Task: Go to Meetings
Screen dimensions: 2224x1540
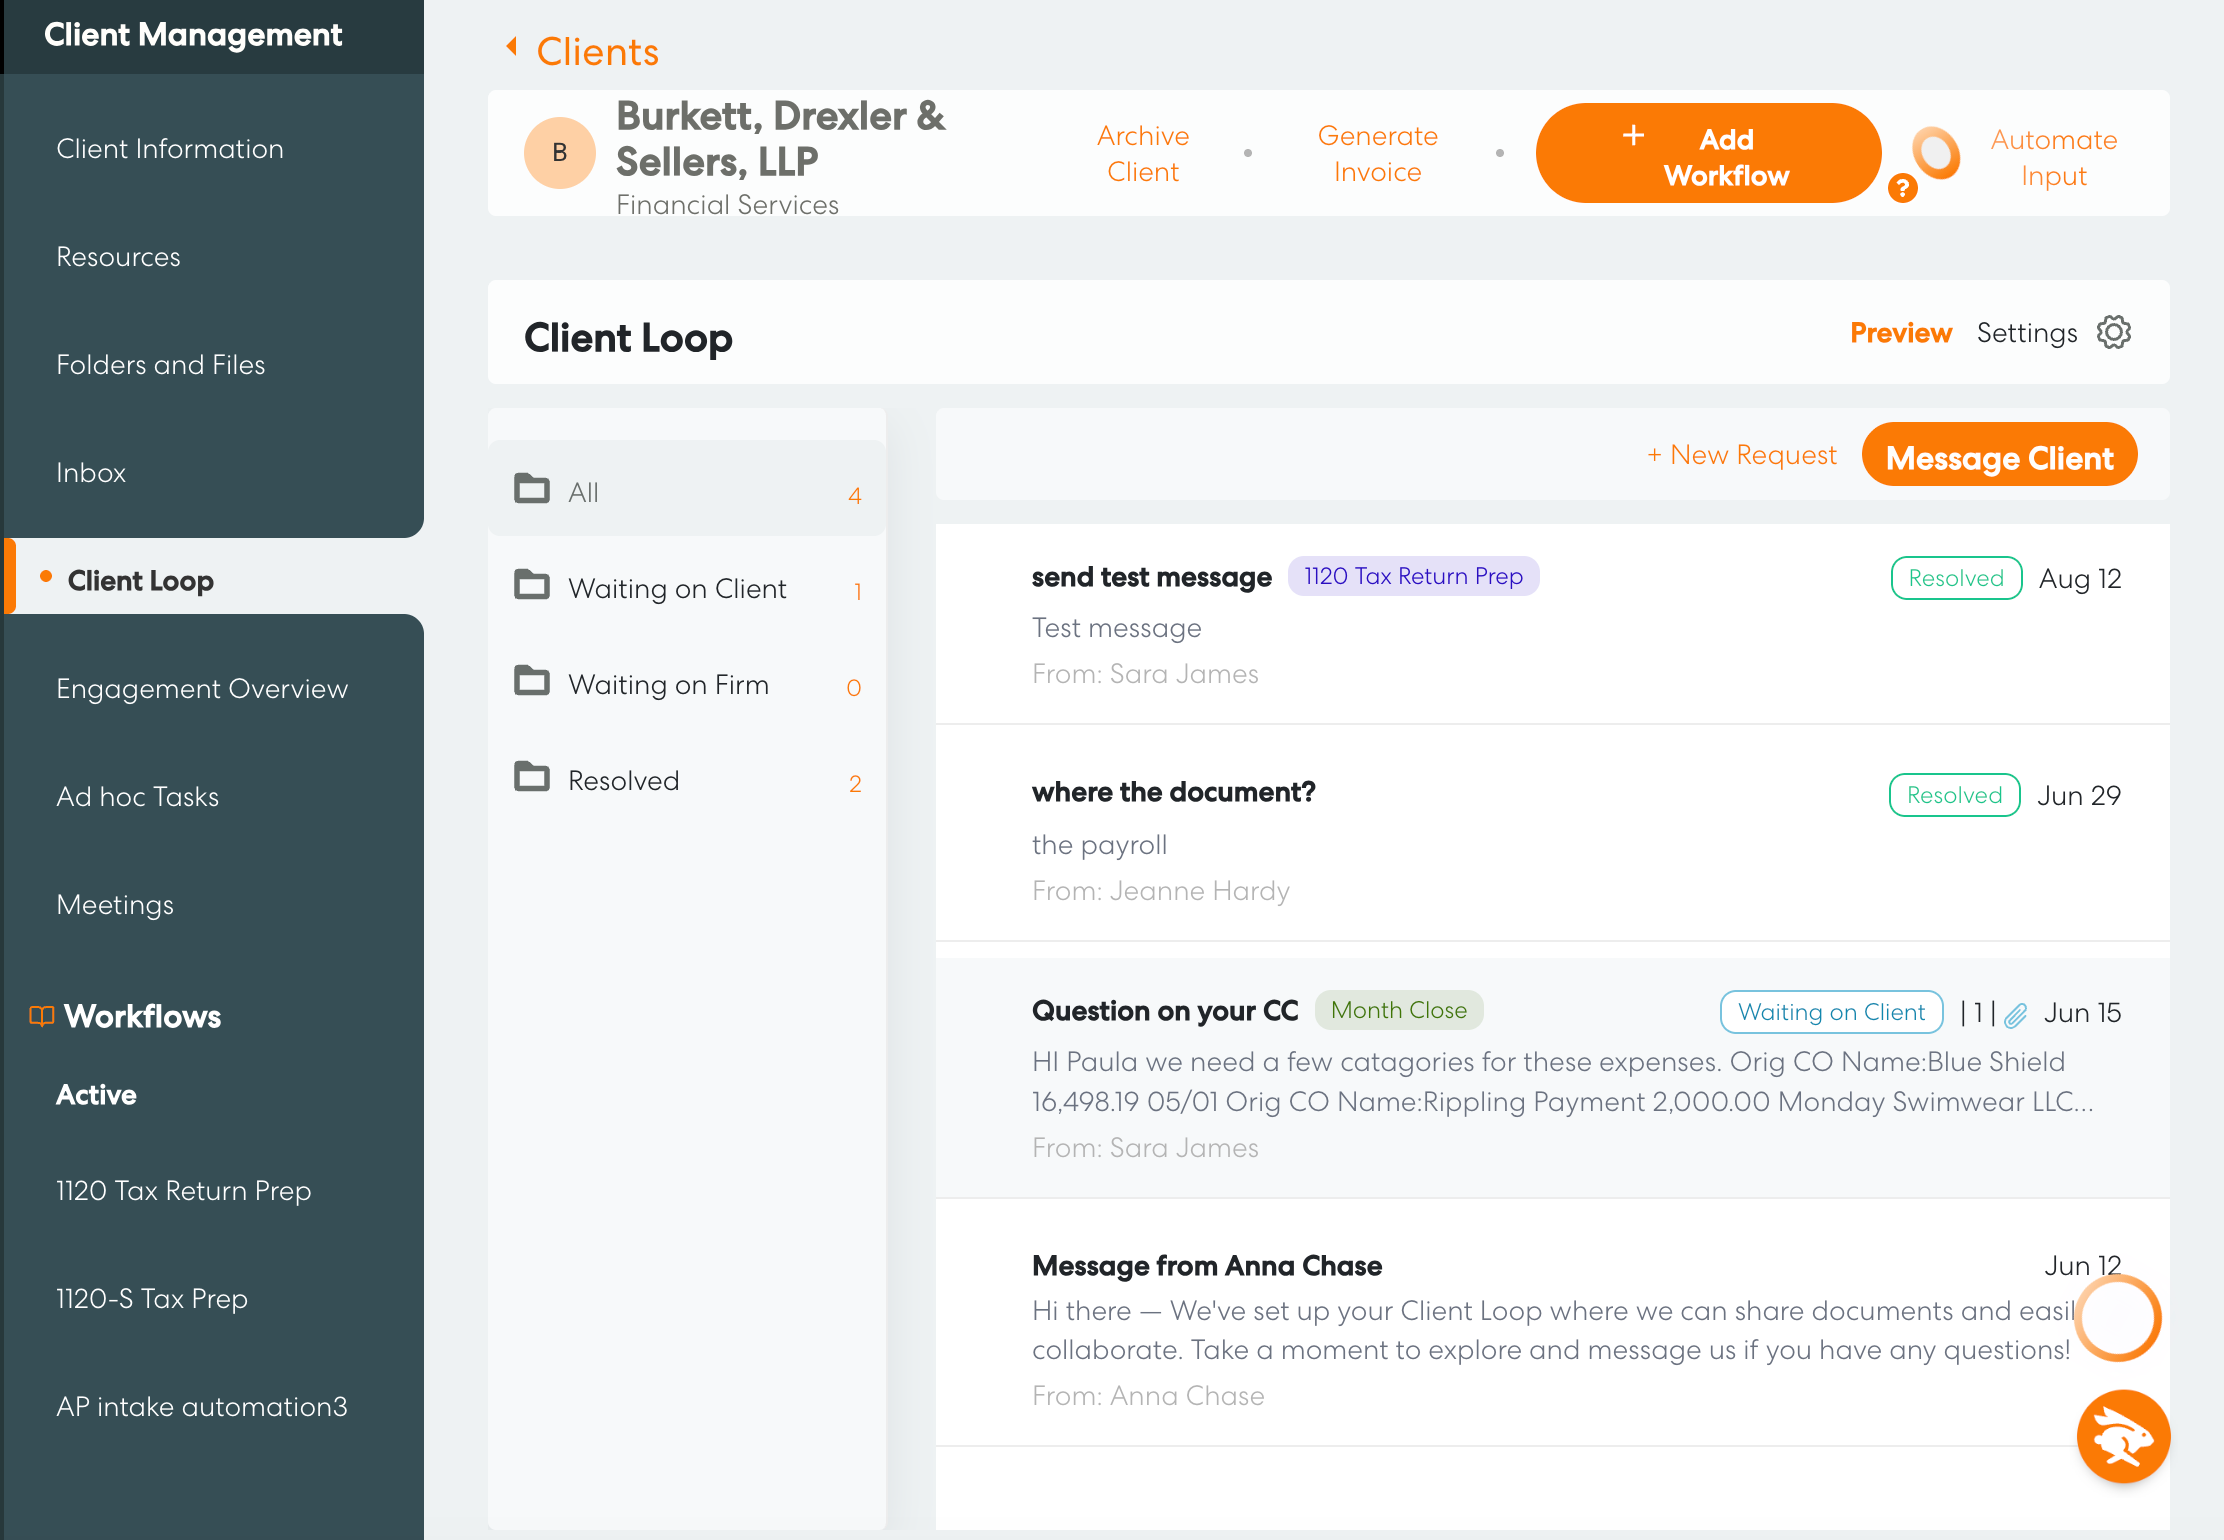Action: (115, 905)
